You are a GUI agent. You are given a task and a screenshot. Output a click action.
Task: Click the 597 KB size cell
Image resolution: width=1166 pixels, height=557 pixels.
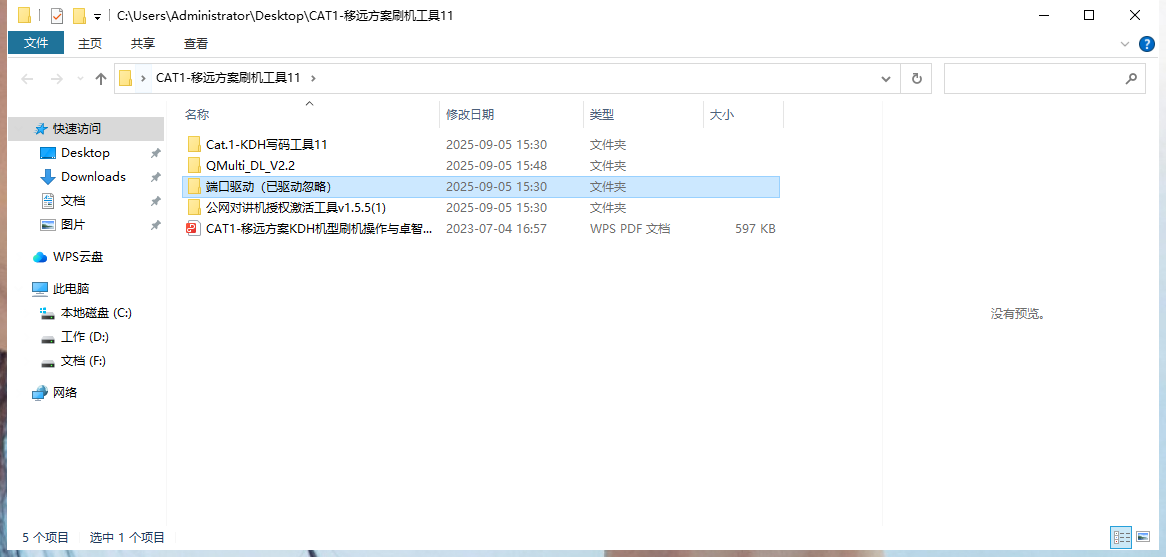755,228
